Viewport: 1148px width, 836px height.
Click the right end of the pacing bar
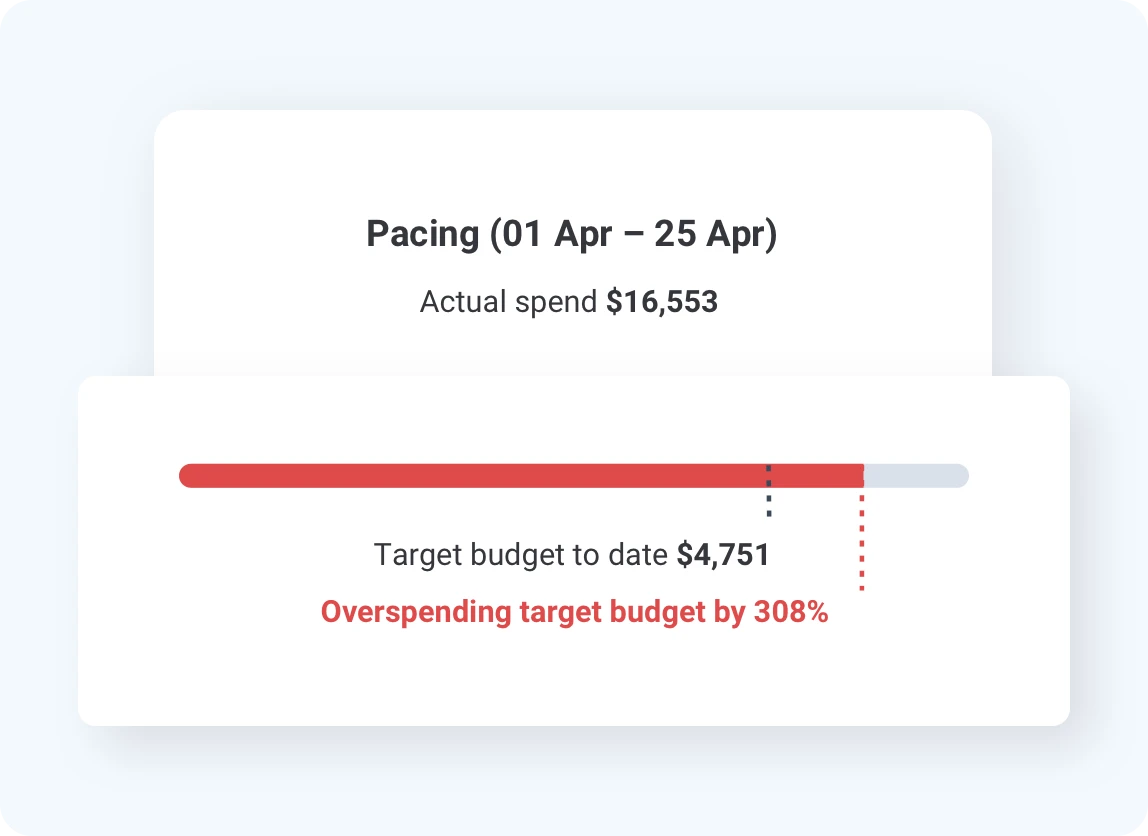[x=960, y=476]
